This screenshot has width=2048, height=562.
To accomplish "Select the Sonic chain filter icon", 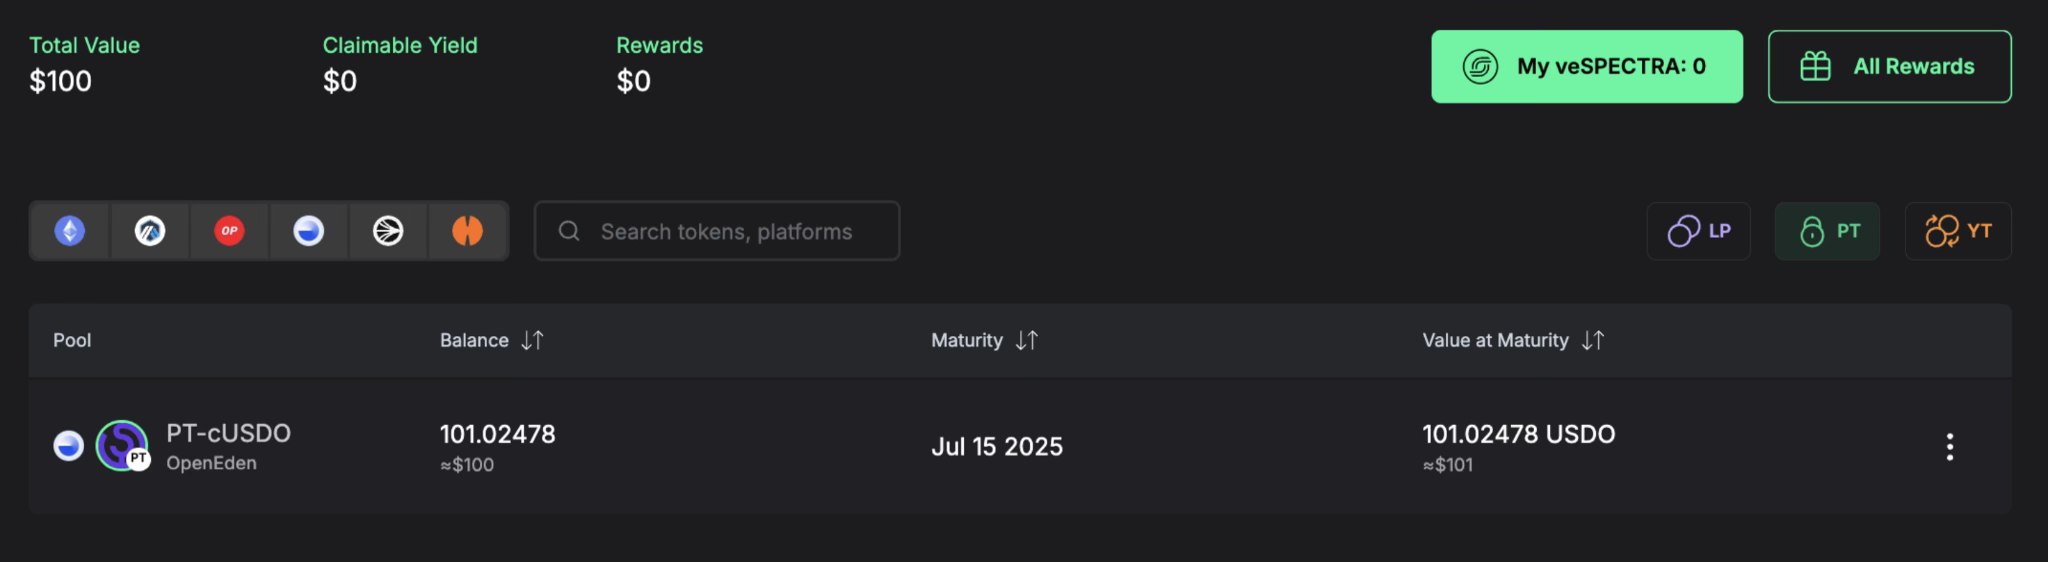I will coord(388,231).
